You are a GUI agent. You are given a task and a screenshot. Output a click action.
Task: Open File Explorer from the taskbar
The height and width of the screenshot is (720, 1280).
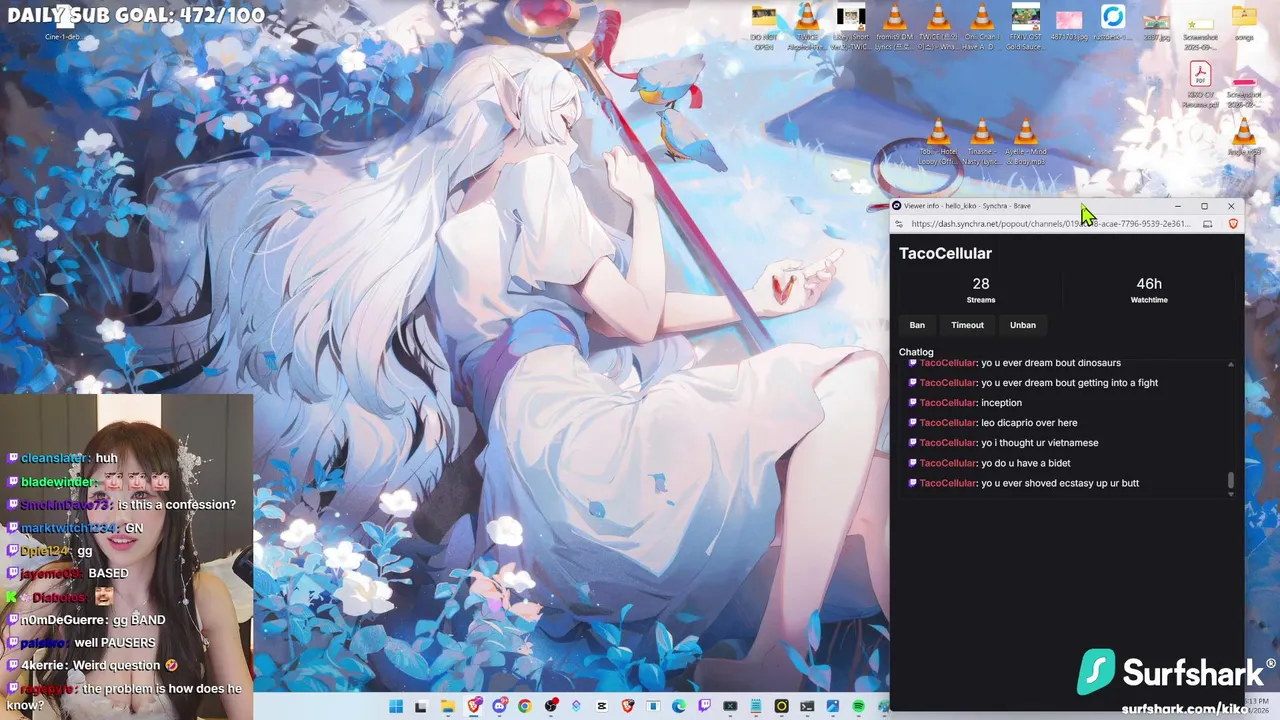[x=448, y=707]
